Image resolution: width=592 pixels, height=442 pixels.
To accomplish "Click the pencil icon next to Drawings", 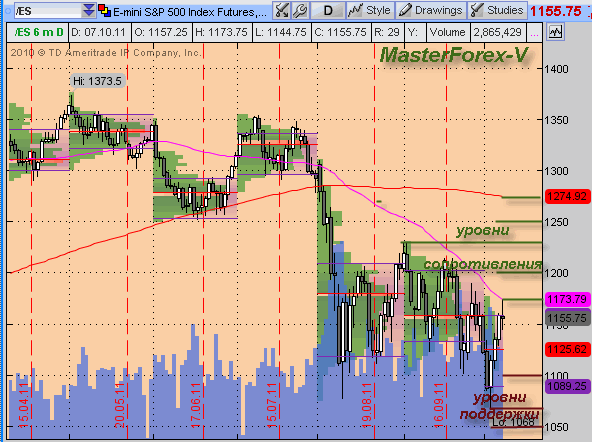I will [405, 11].
